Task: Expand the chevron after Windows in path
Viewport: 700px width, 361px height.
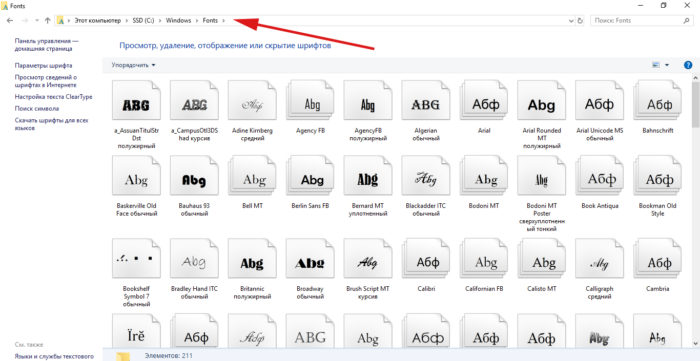Action: pos(197,21)
